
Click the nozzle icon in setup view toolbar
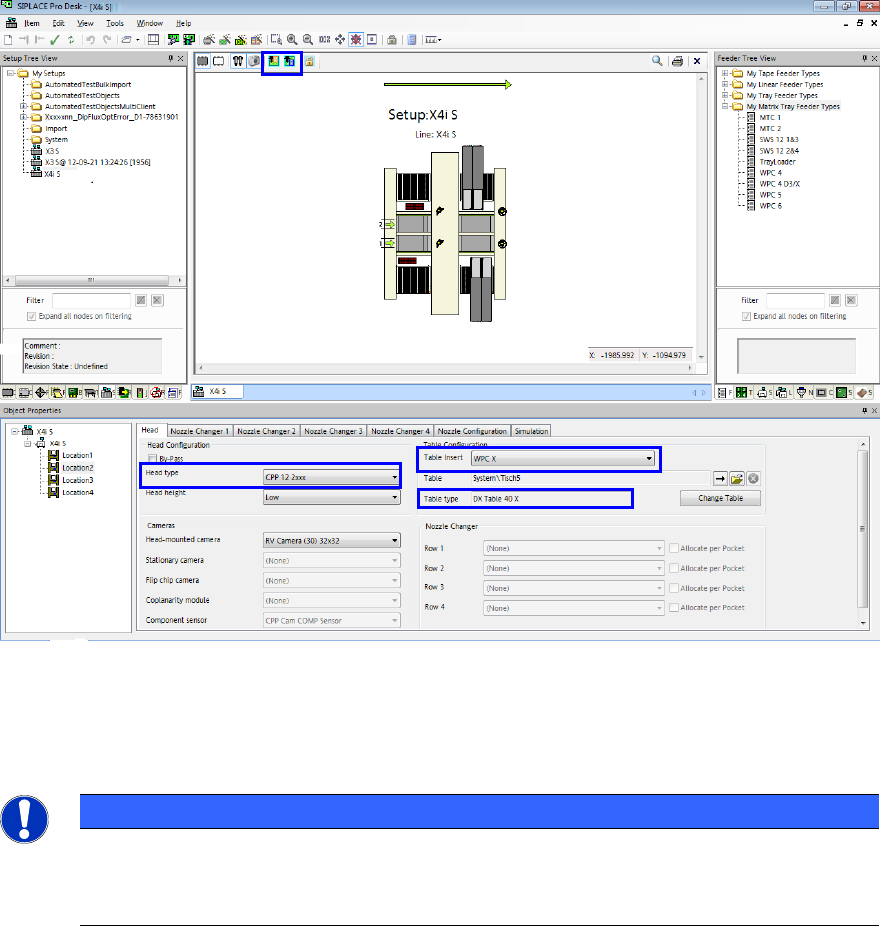point(238,61)
